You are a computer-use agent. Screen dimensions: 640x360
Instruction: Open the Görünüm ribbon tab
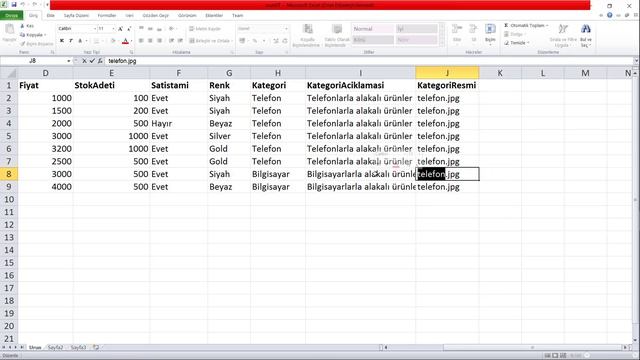(x=187, y=16)
